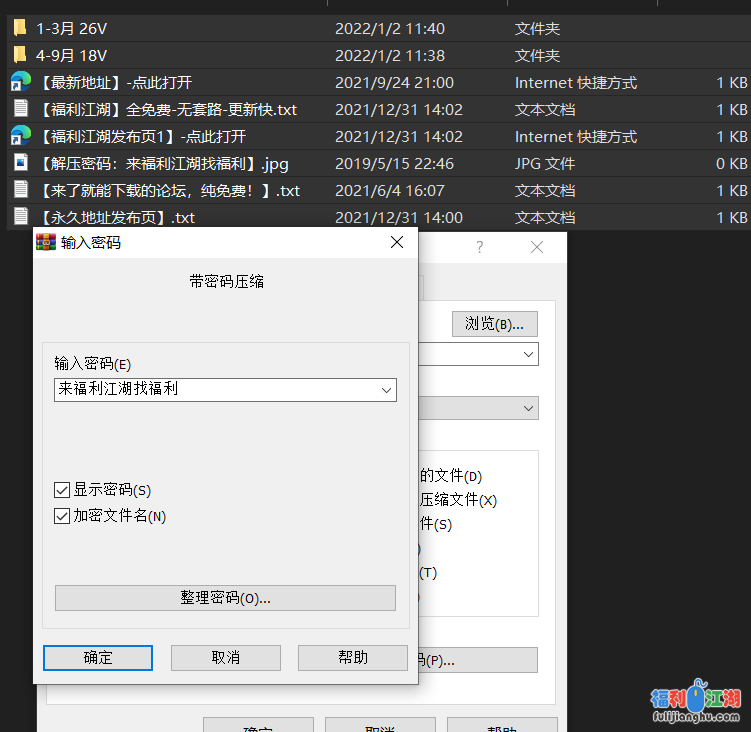
Task: Click the 【福利江湖】全免费 text file icon
Action: 20,109
